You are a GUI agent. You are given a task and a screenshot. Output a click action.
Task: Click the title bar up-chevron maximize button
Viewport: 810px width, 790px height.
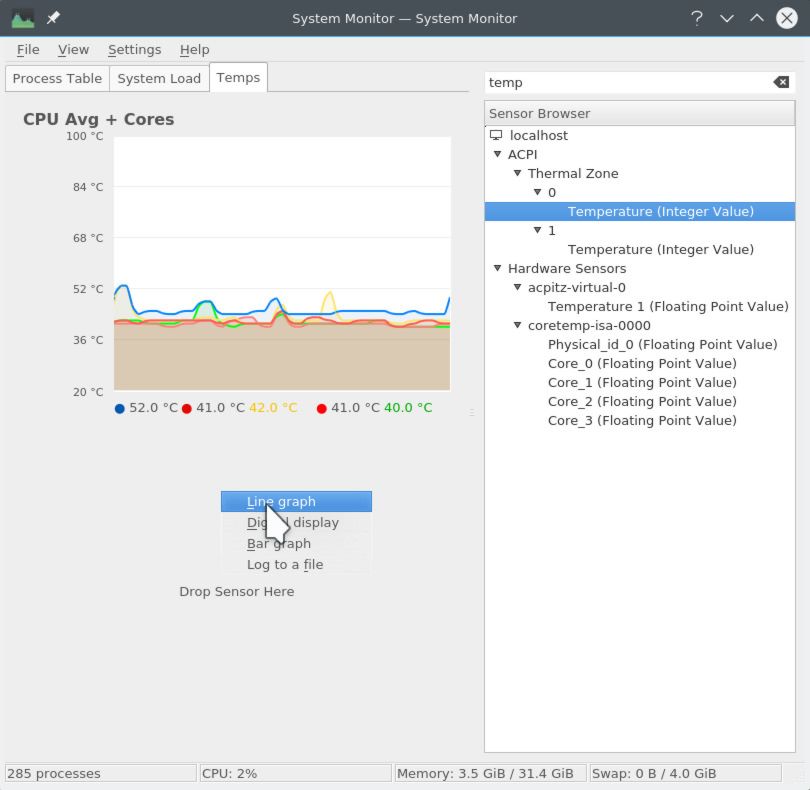point(757,18)
